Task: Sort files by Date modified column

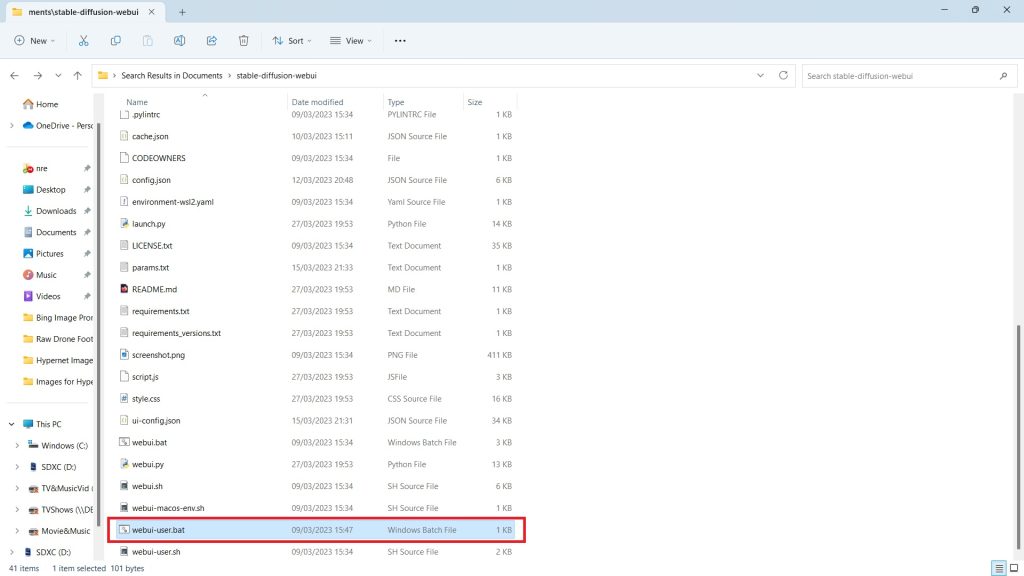Action: [317, 102]
